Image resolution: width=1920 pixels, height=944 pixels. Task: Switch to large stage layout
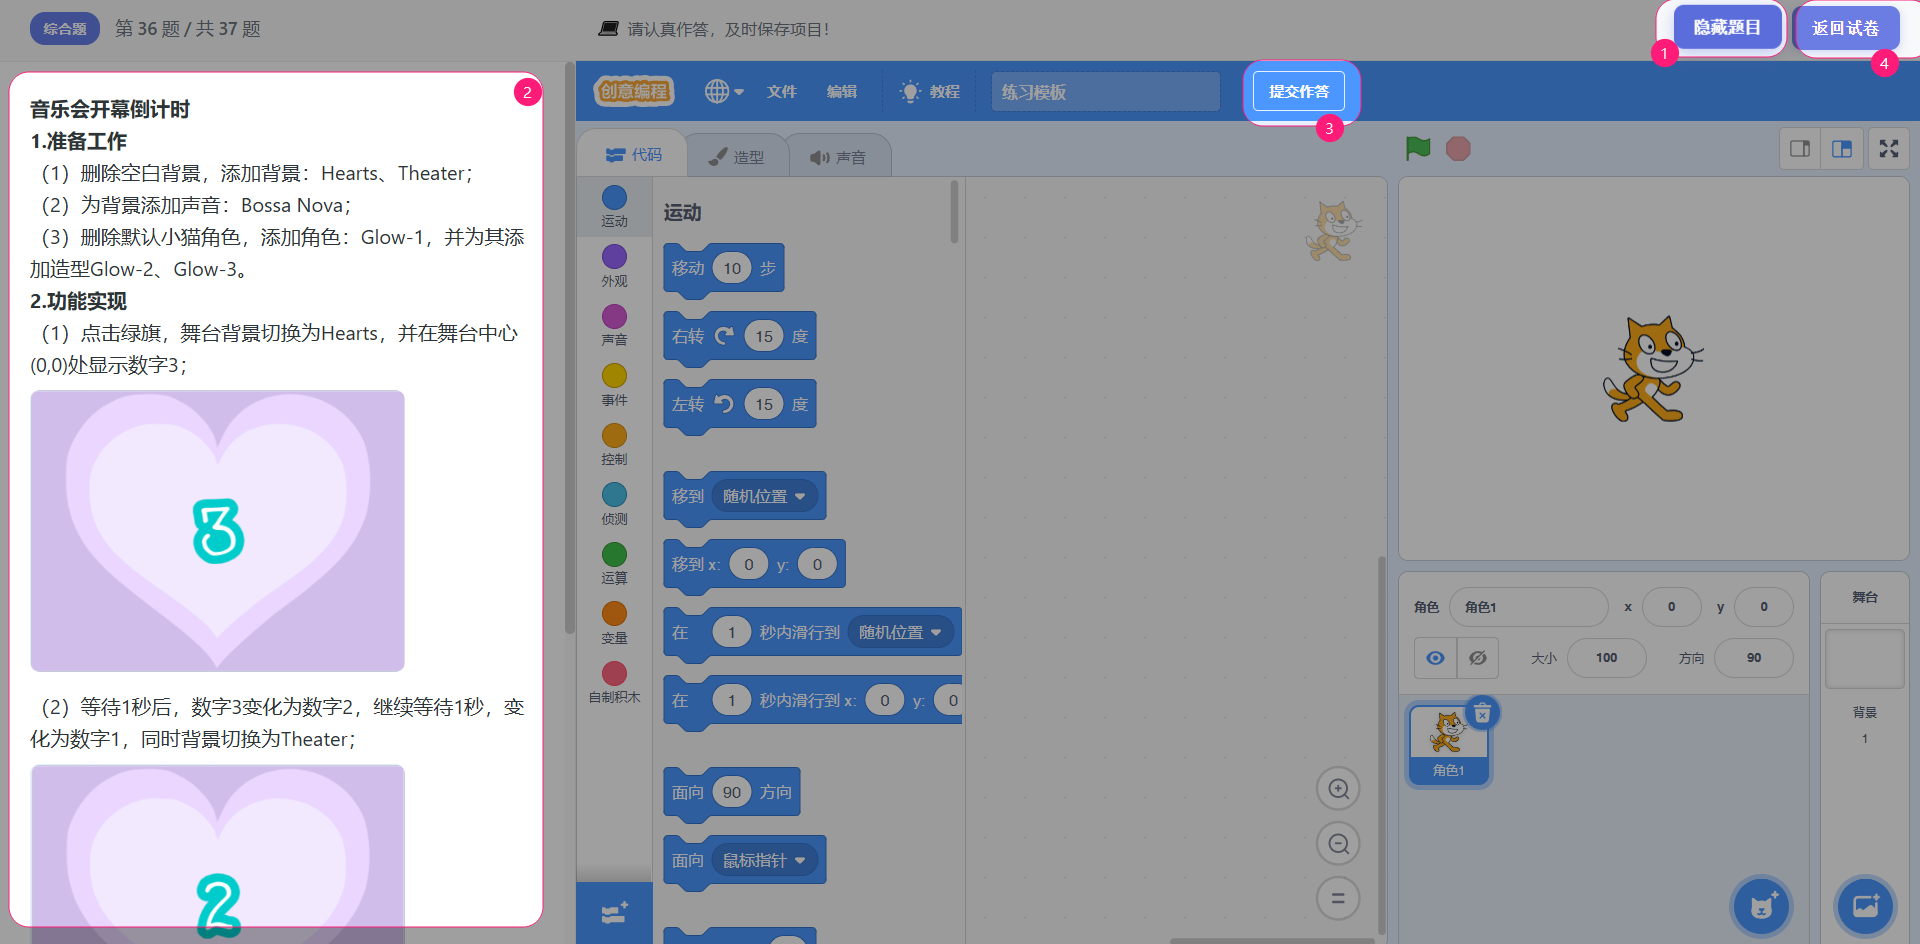click(1842, 149)
